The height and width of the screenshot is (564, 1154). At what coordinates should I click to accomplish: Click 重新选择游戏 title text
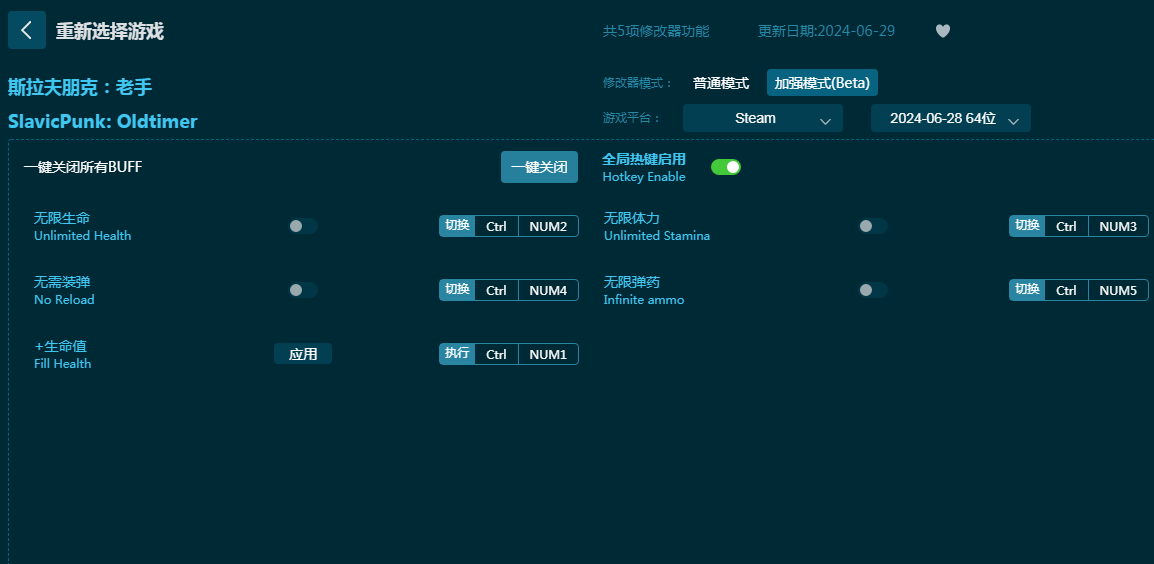110,31
